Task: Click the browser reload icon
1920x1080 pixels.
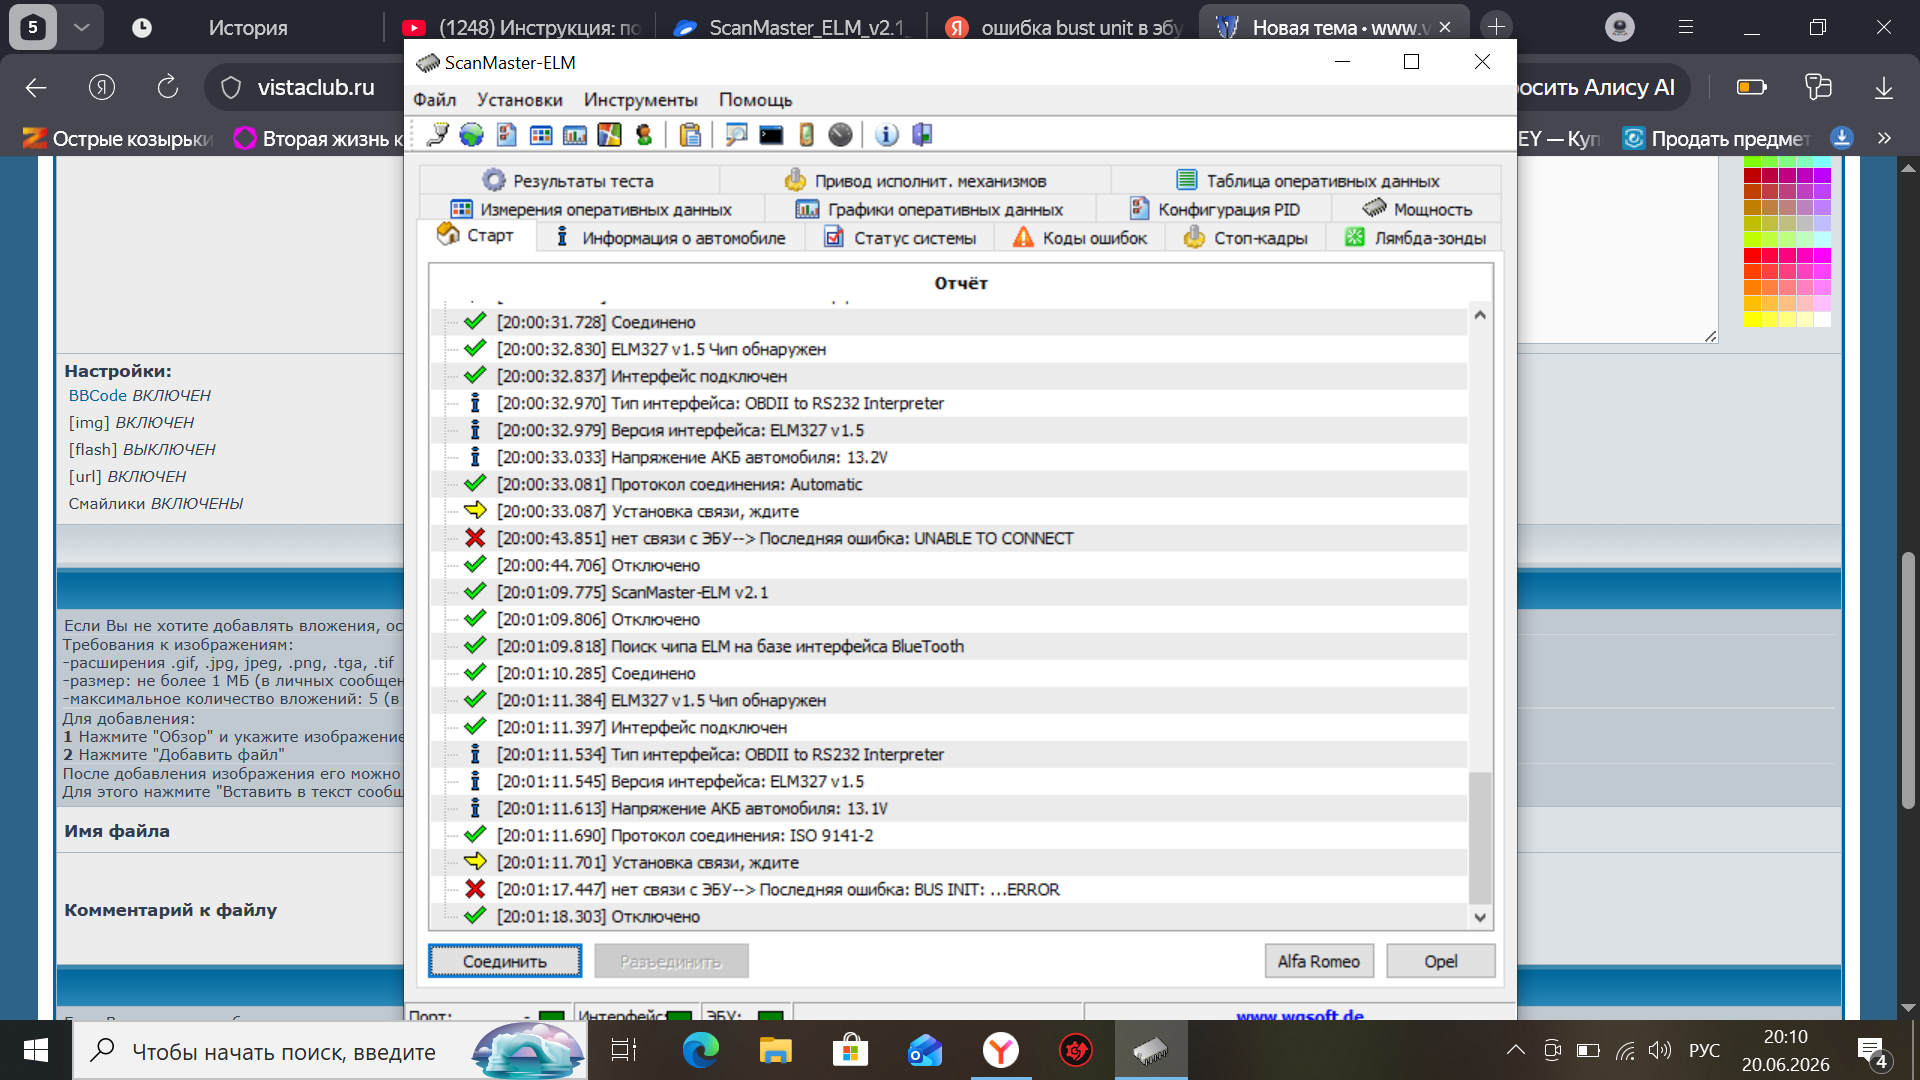Action: coord(168,88)
